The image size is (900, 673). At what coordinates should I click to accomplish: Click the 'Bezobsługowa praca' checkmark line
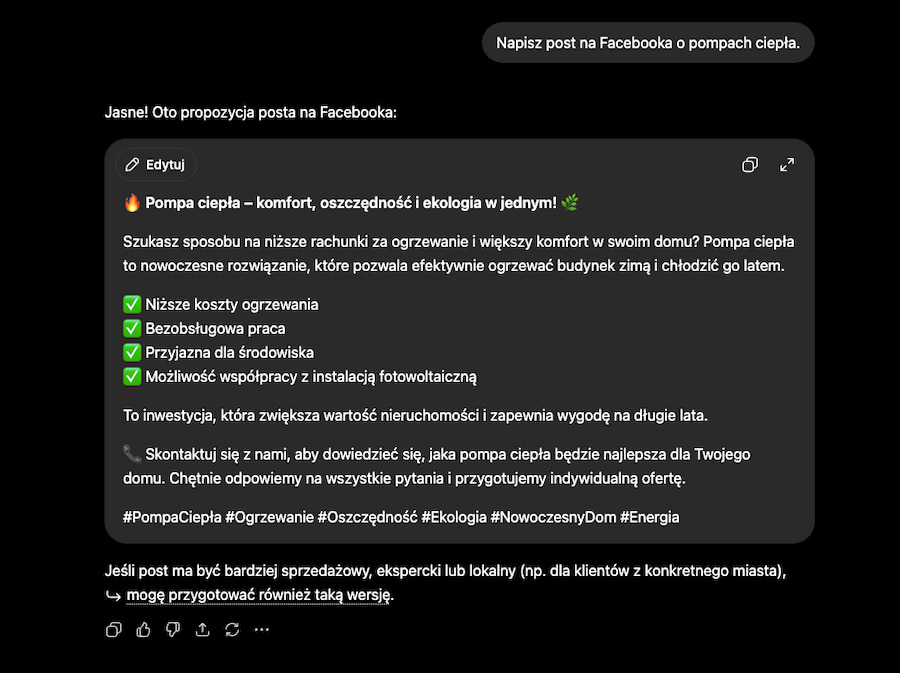204,328
